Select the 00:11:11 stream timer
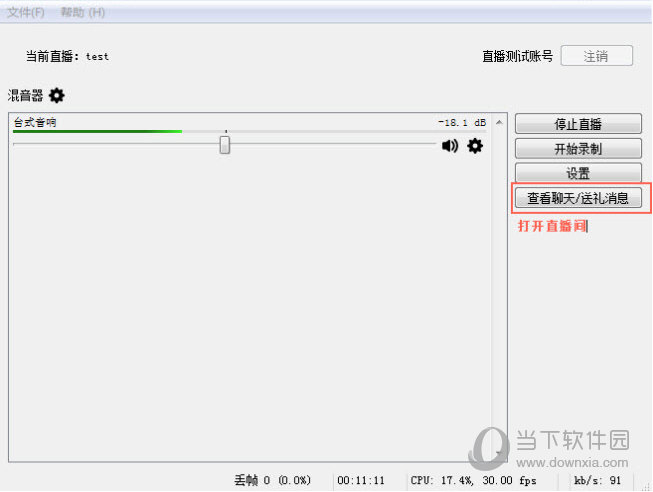The image size is (653, 492). click(361, 480)
